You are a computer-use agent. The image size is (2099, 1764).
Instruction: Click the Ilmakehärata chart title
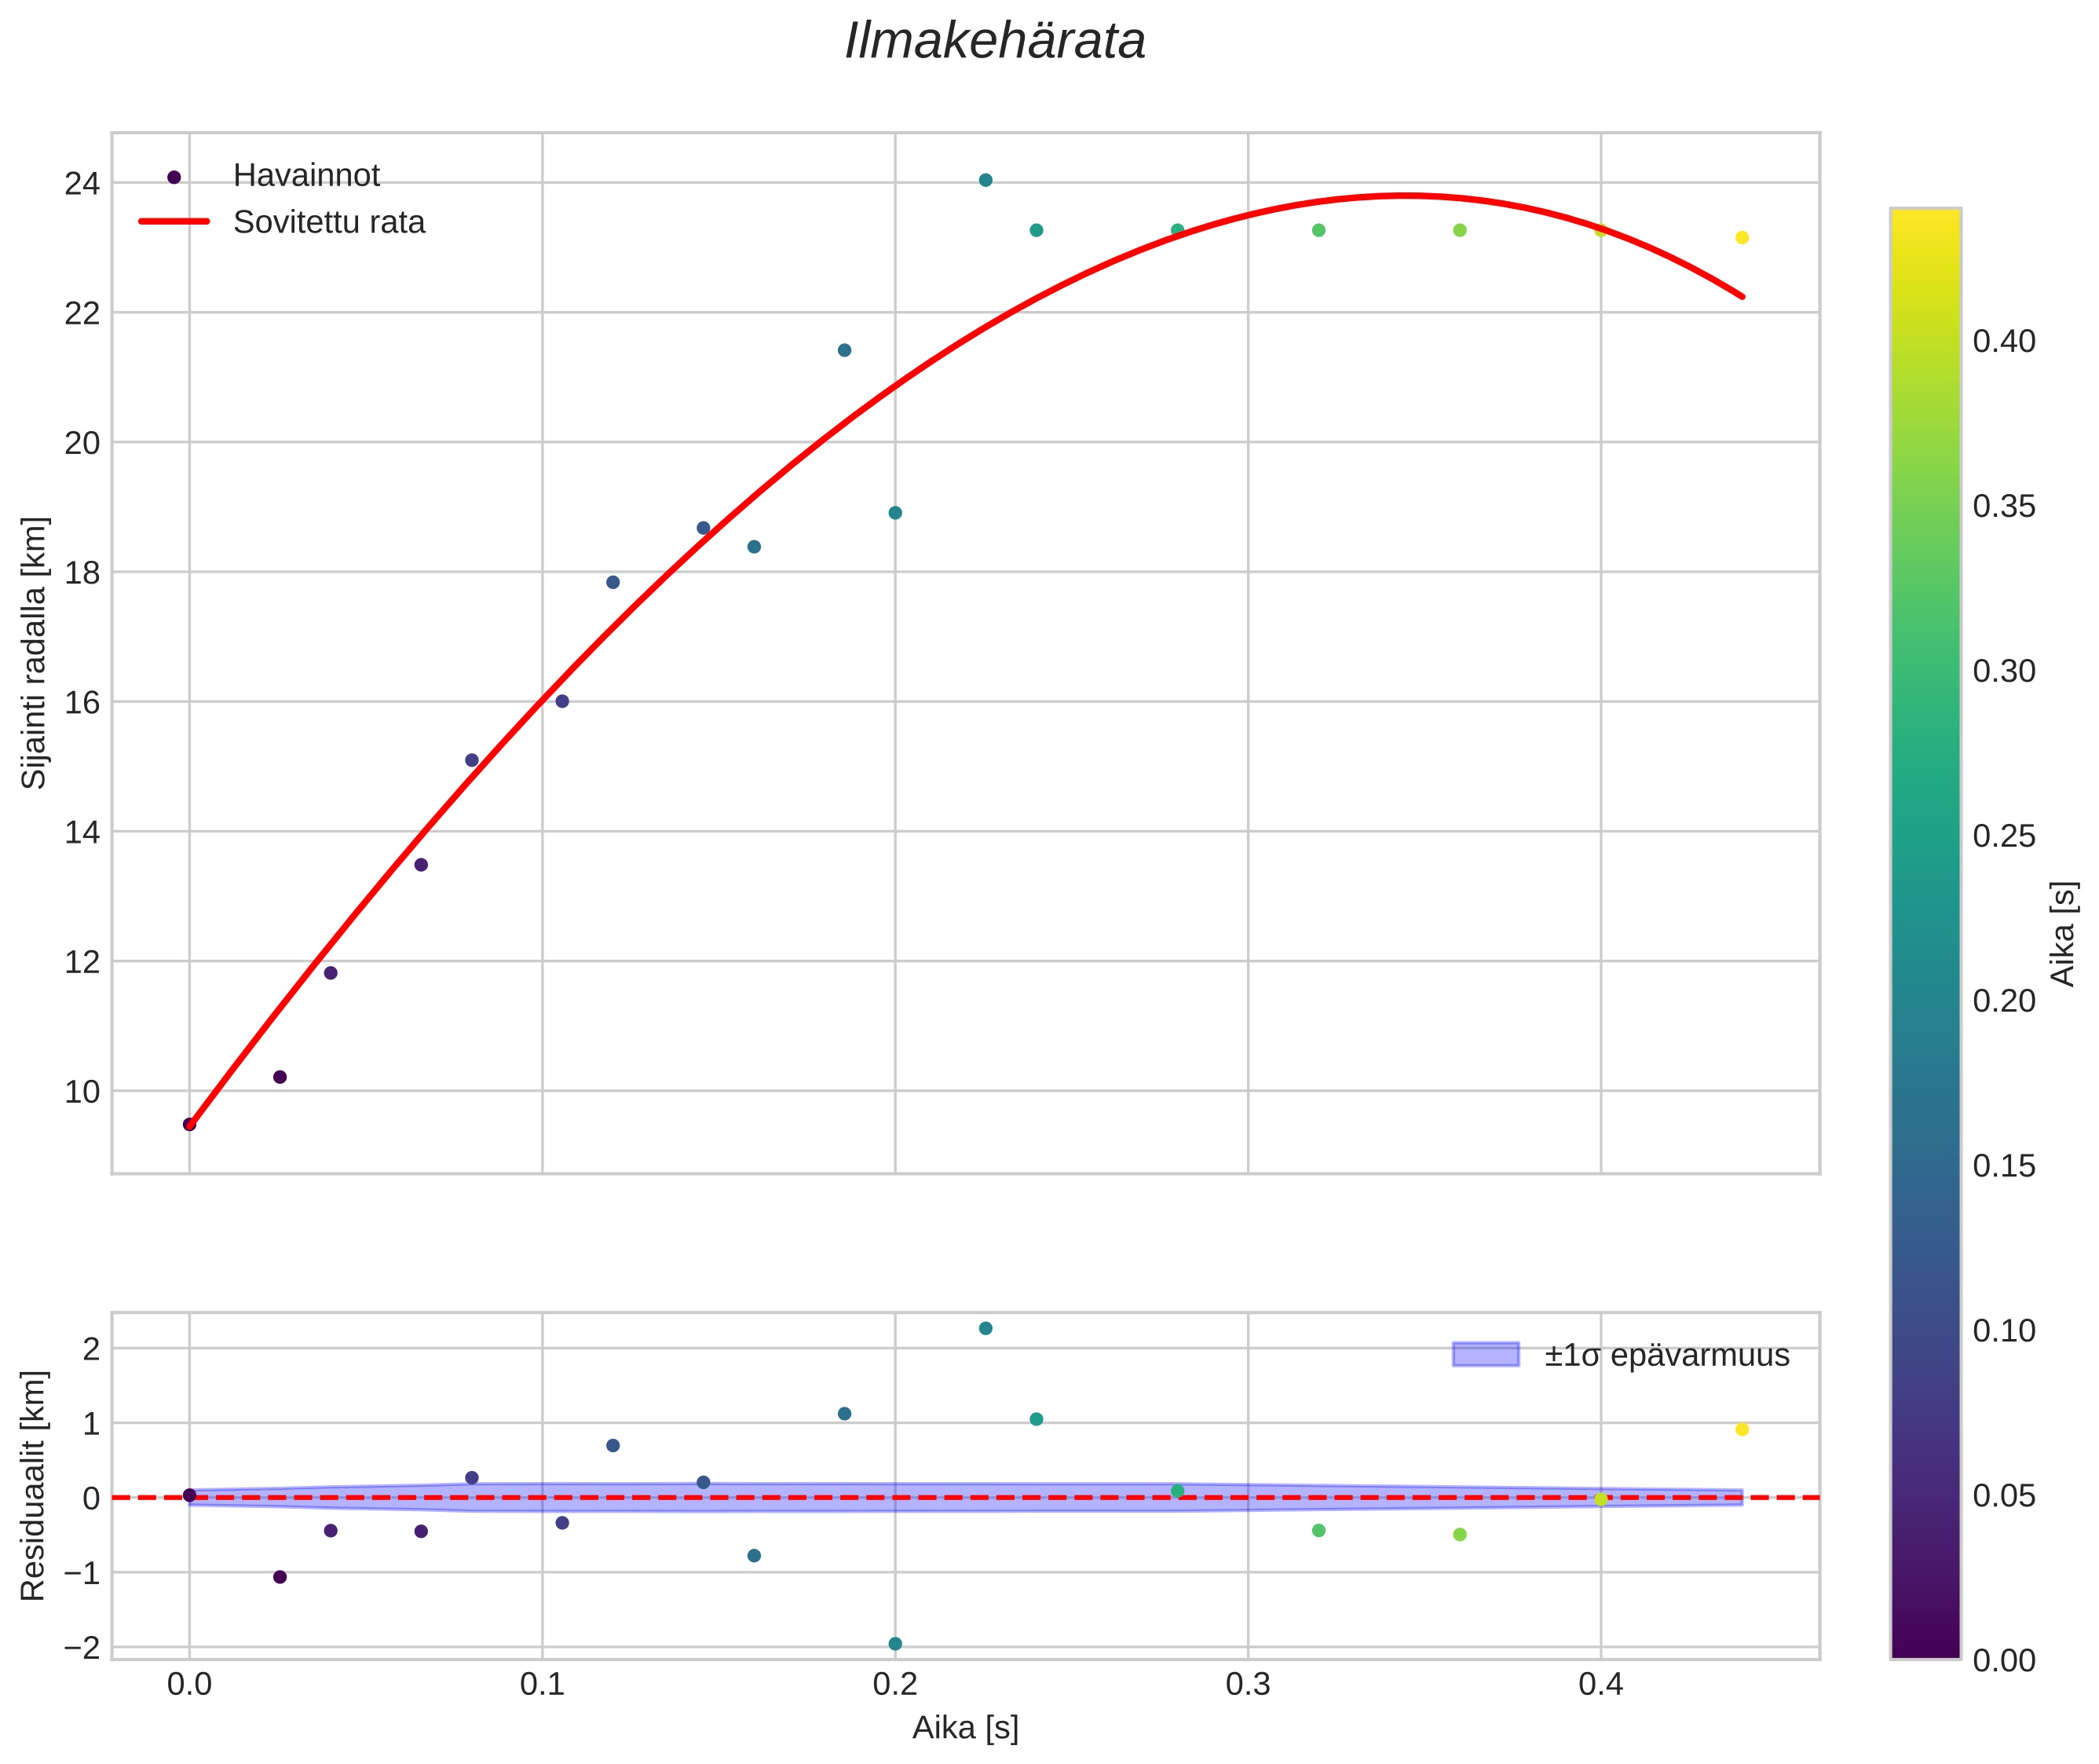pos(994,42)
